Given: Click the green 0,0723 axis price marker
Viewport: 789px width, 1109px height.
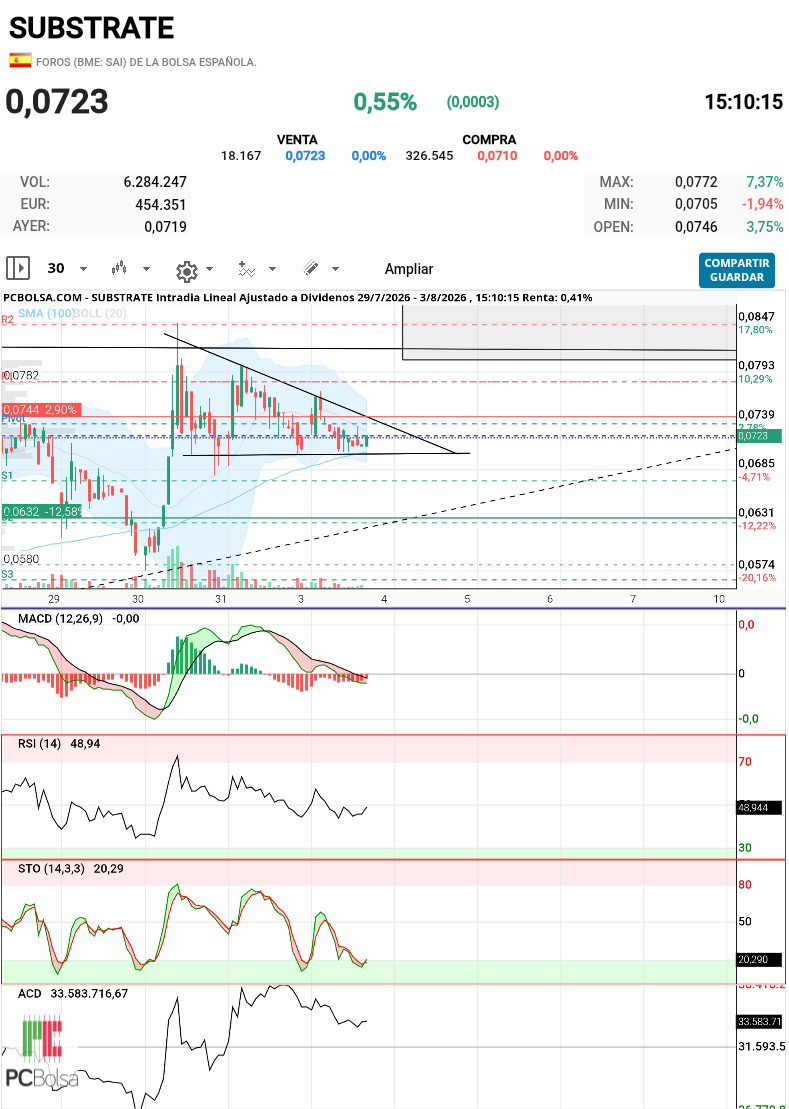Looking at the screenshot, I should 760,437.
